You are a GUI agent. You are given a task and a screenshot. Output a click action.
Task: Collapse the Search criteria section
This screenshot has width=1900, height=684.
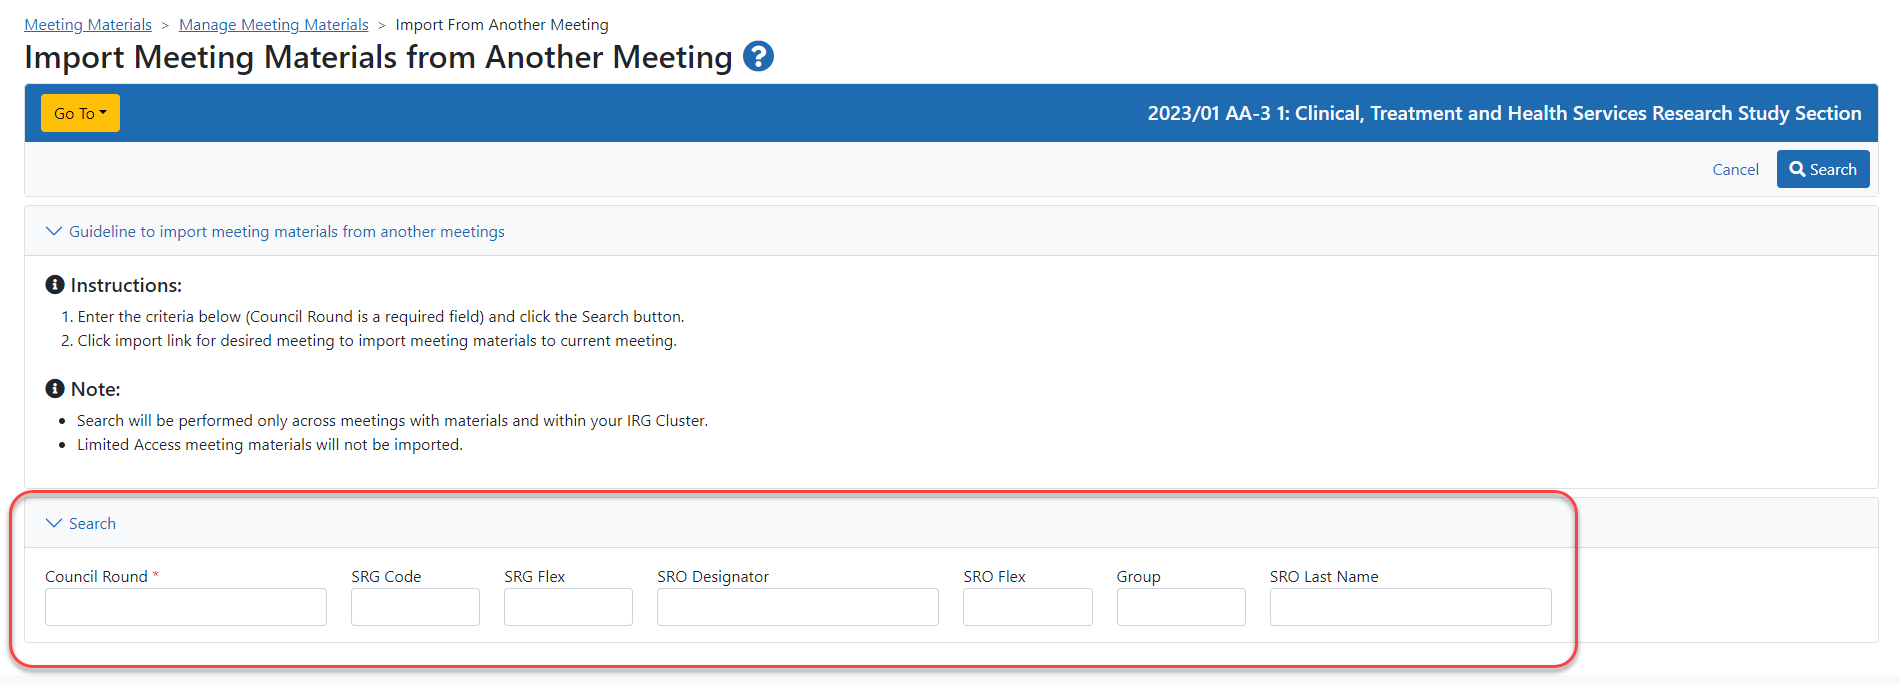[x=81, y=524]
